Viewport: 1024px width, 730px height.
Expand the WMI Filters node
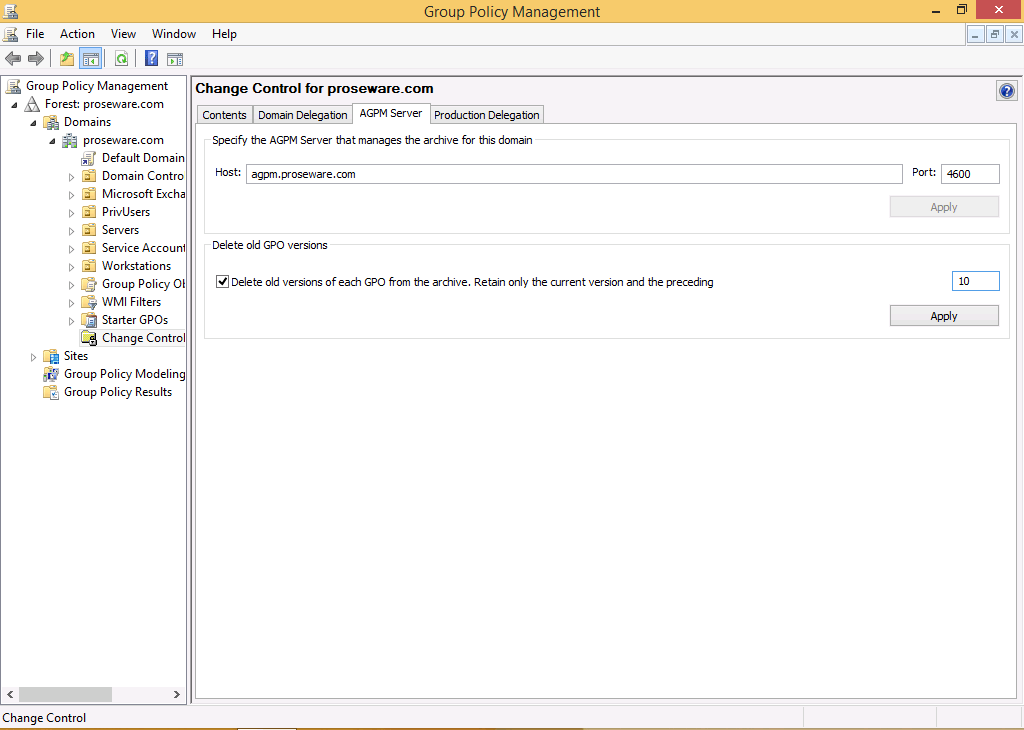(x=71, y=303)
